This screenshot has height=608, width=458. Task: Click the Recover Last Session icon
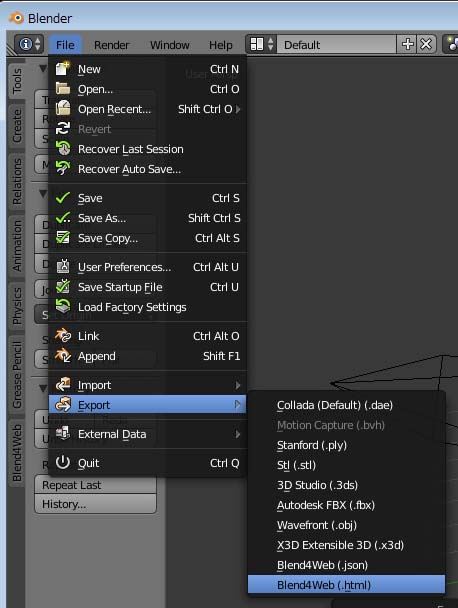(63, 149)
